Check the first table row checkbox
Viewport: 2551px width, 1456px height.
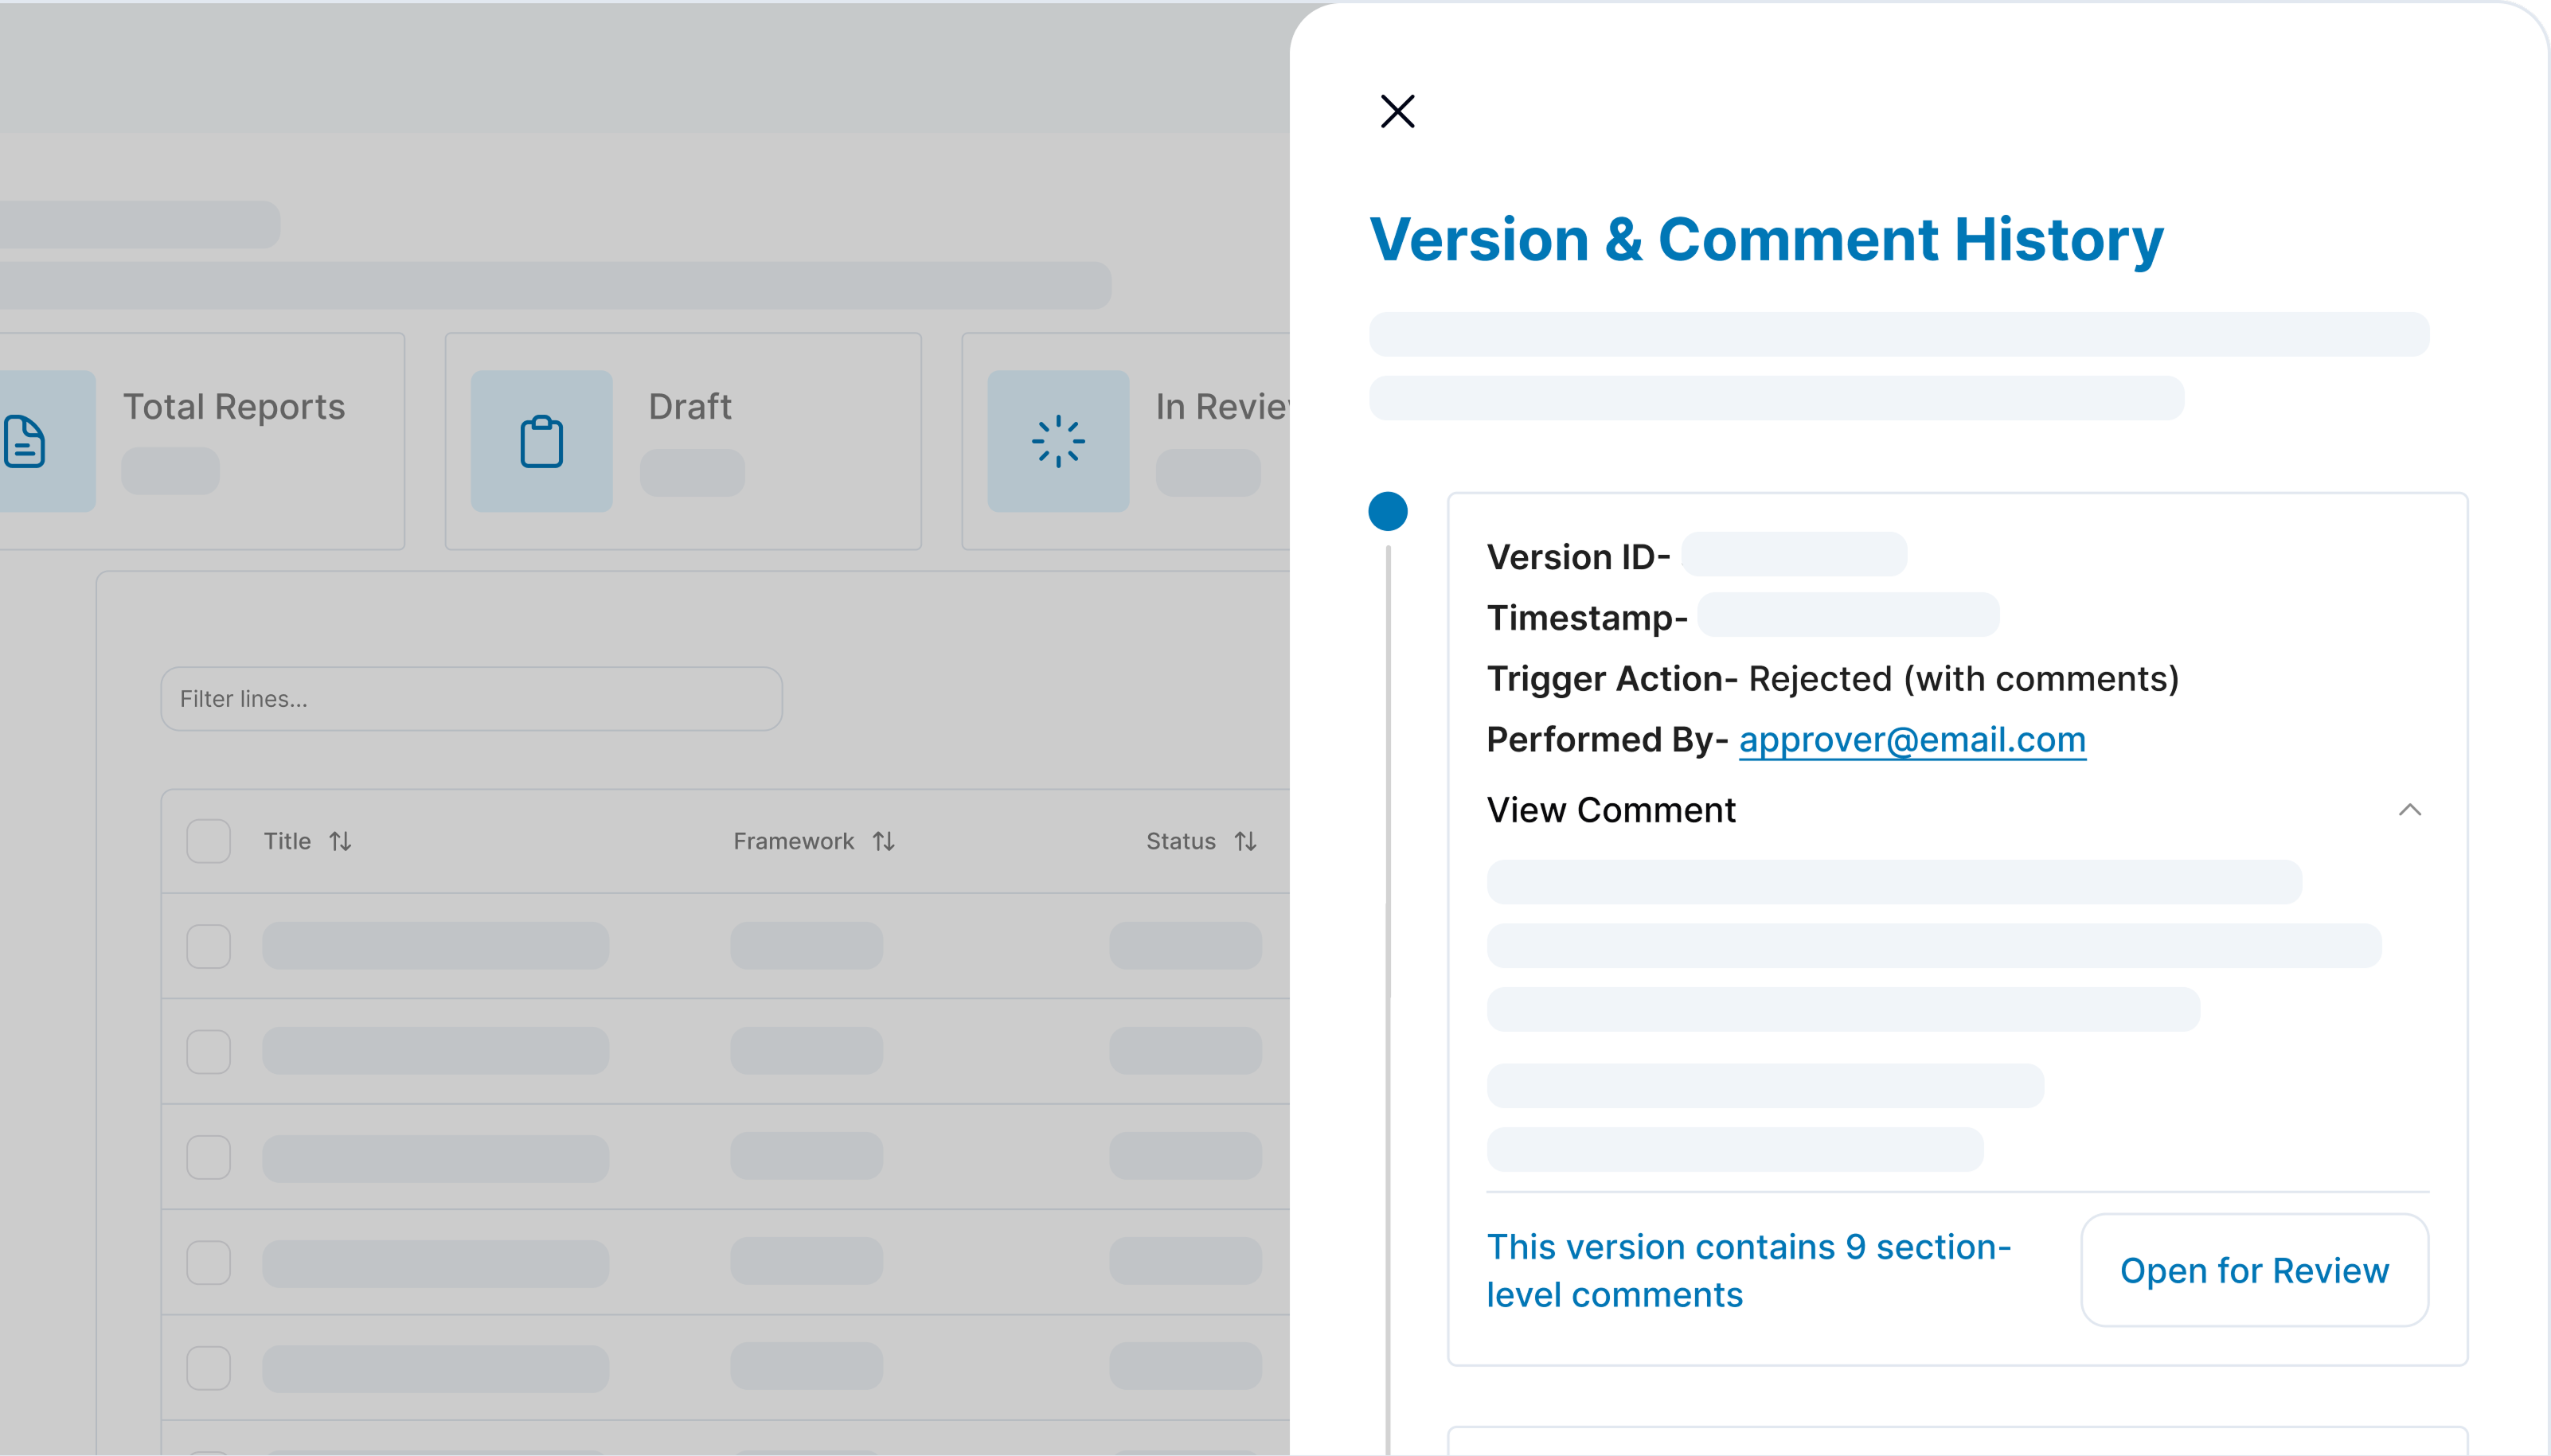coord(208,946)
